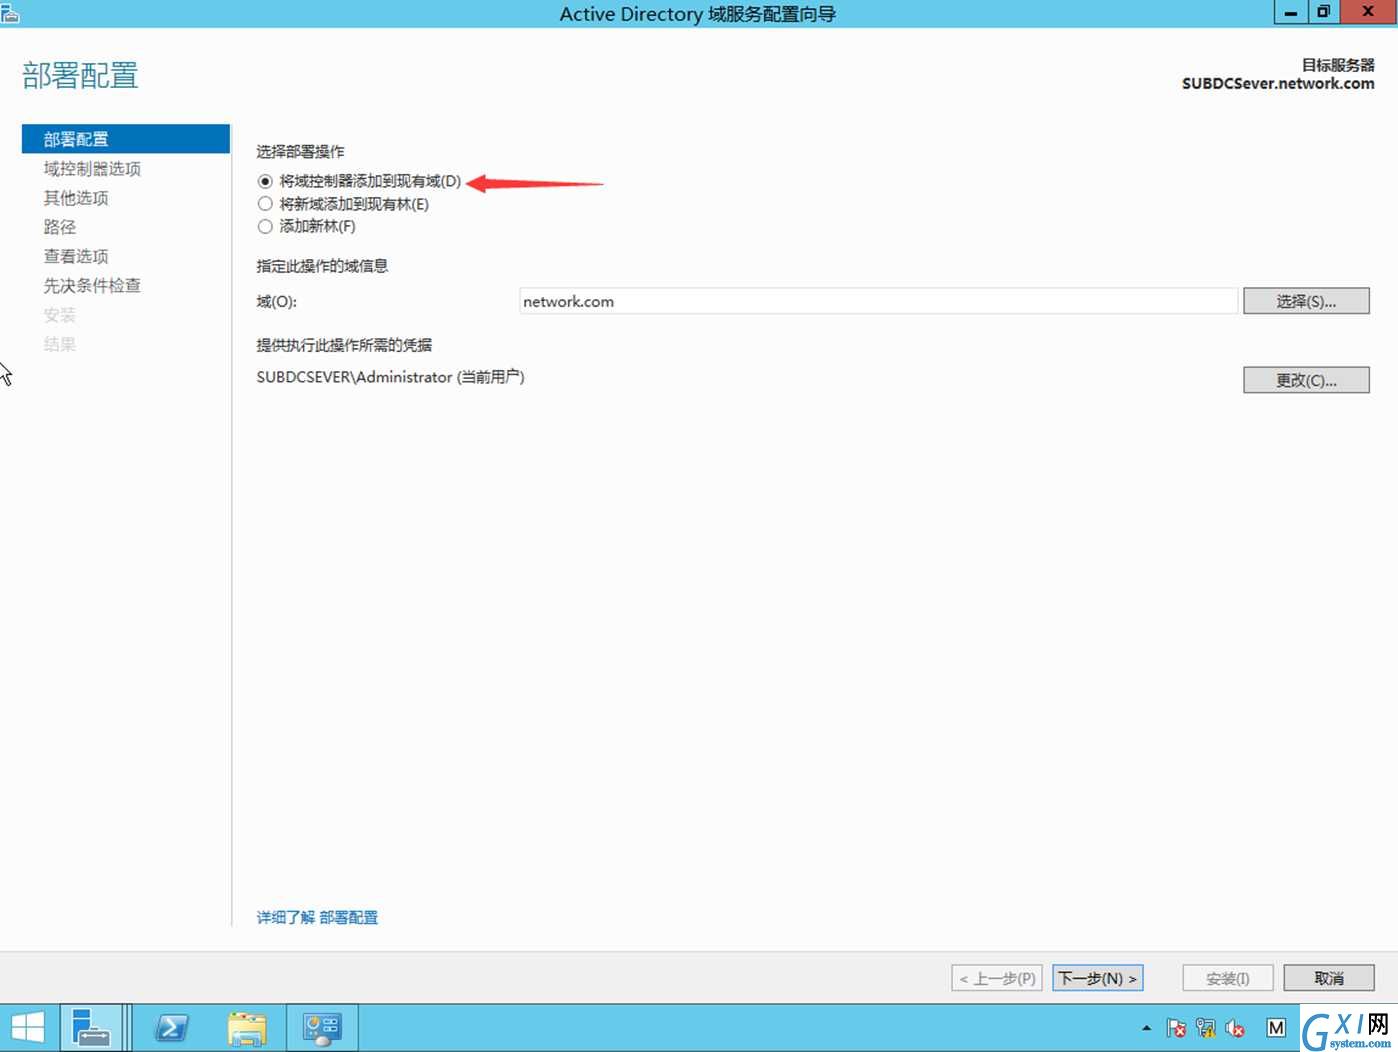Launch PowerShell from the taskbar
This screenshot has width=1398, height=1052.
[x=171, y=1028]
